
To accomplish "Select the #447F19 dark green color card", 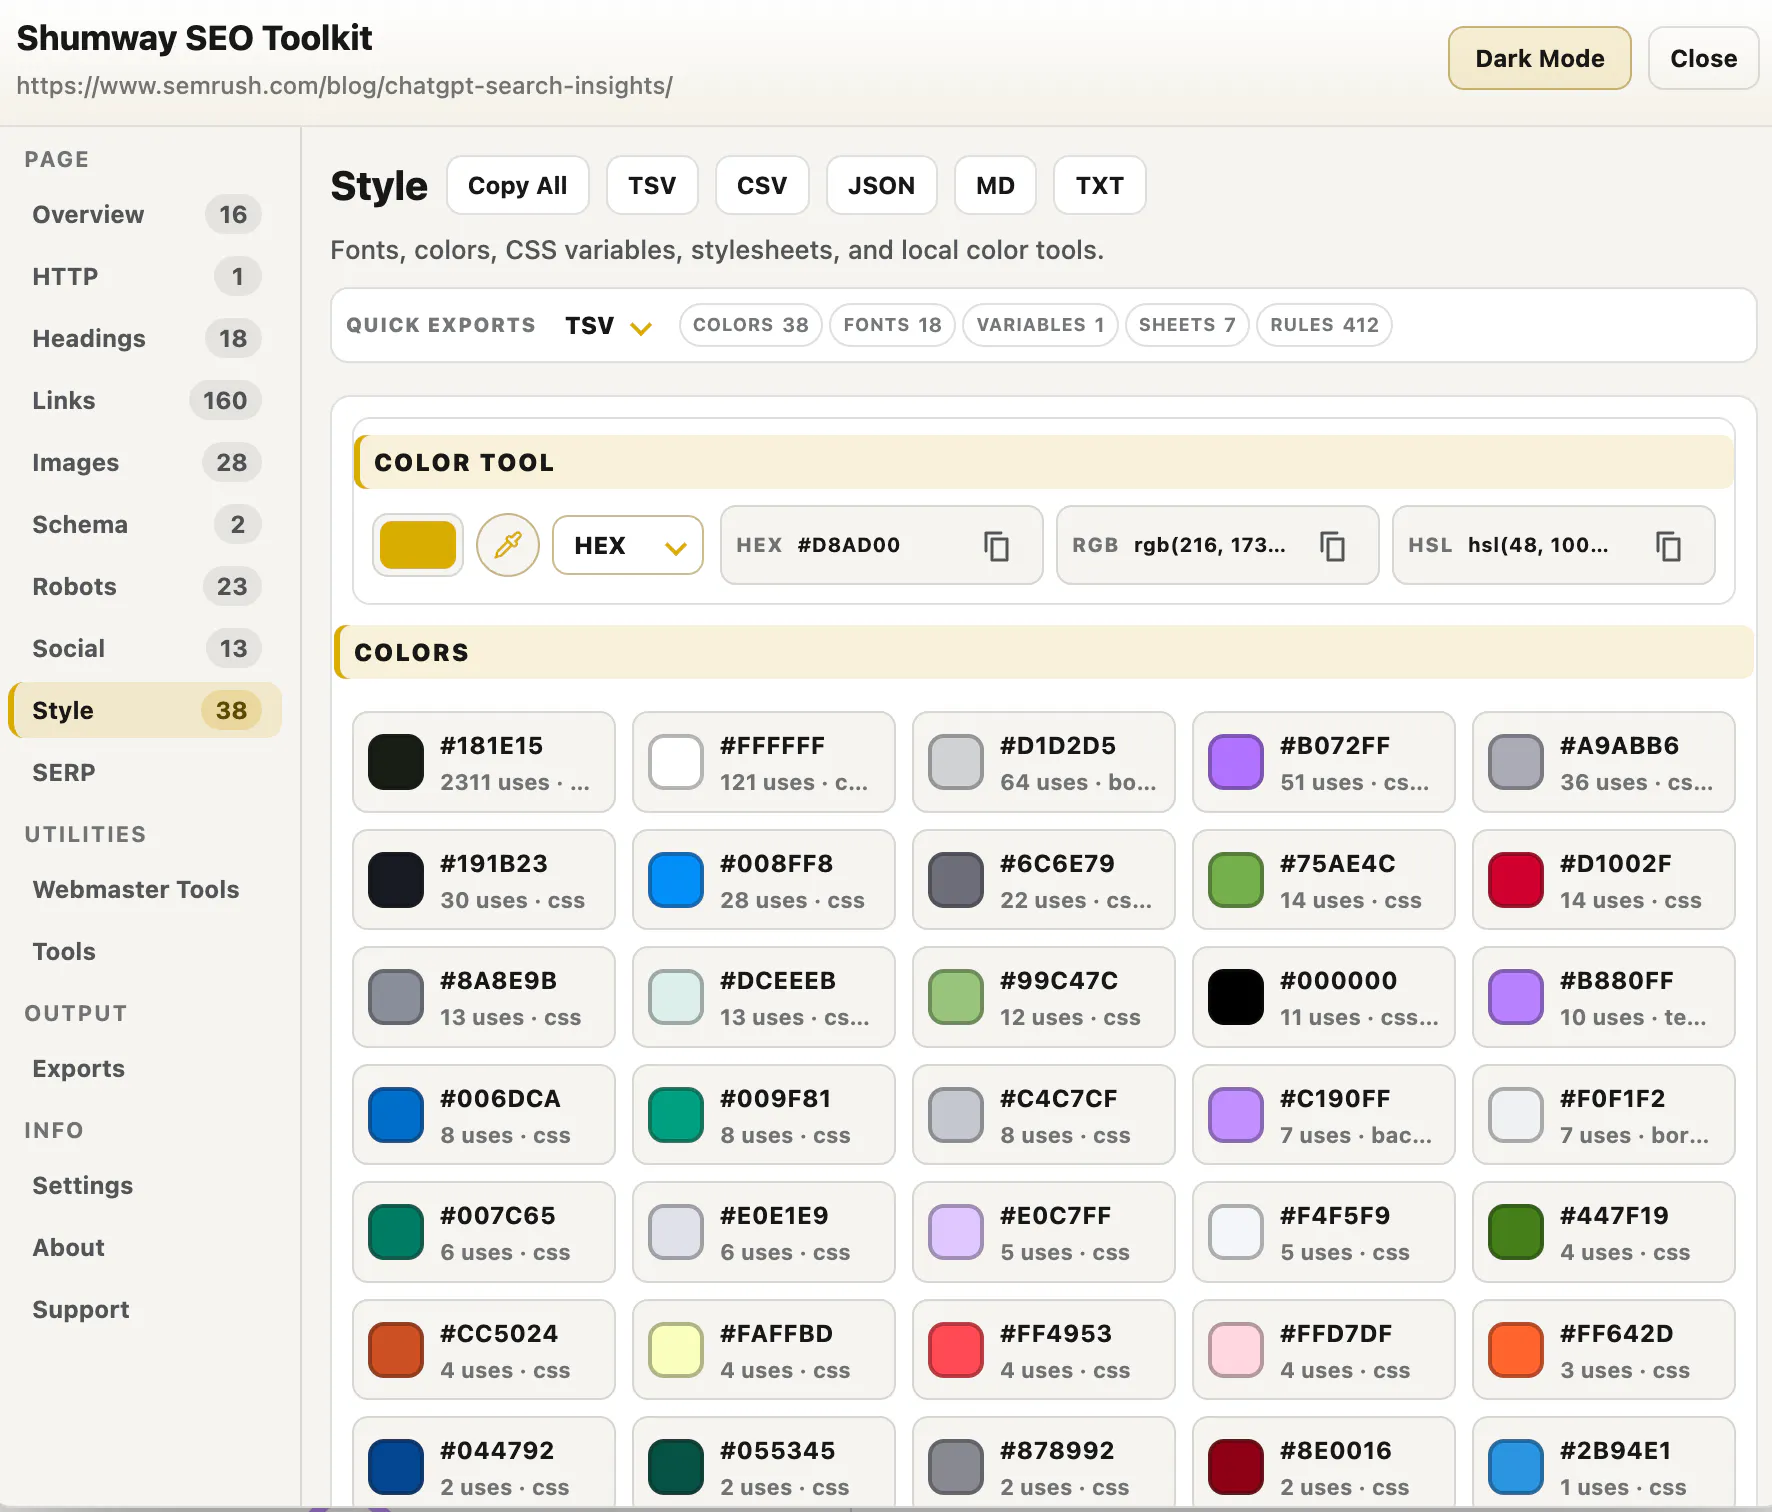I will 1604,1232.
